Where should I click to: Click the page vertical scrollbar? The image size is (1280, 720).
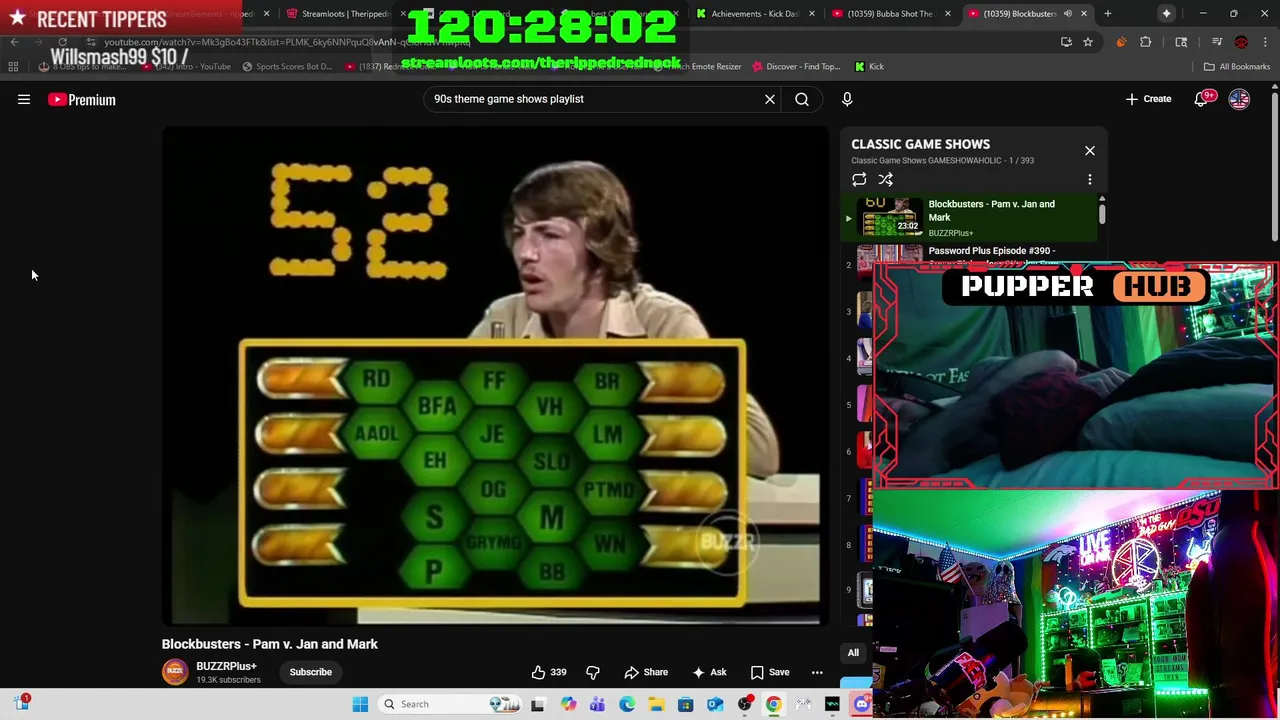[1275, 165]
